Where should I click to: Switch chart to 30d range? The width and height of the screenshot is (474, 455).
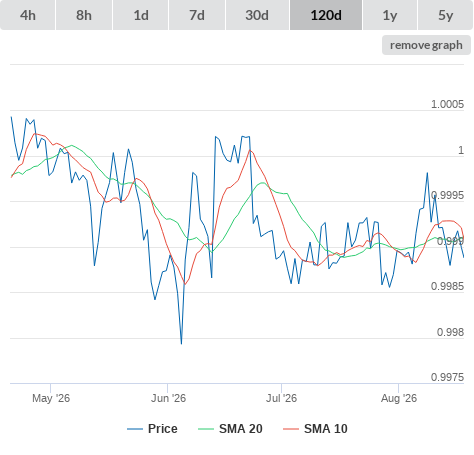(x=257, y=15)
